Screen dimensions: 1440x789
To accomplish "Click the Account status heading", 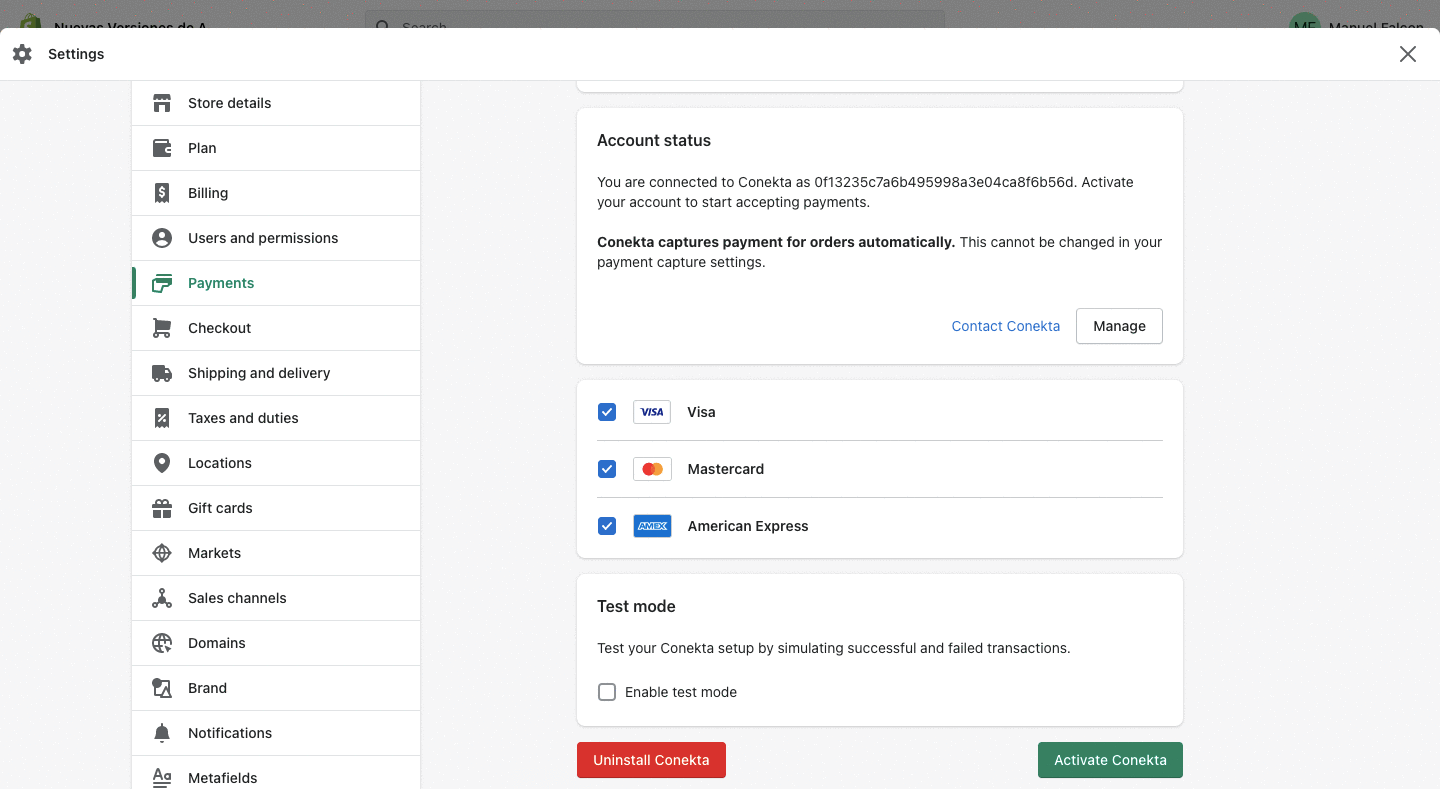I will coord(654,141).
